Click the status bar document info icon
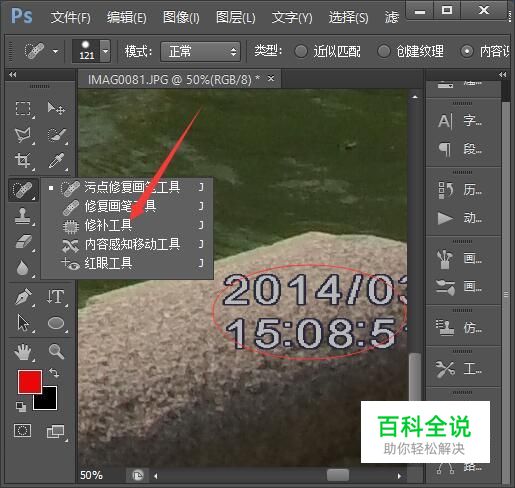515x488 pixels. [x=137, y=475]
